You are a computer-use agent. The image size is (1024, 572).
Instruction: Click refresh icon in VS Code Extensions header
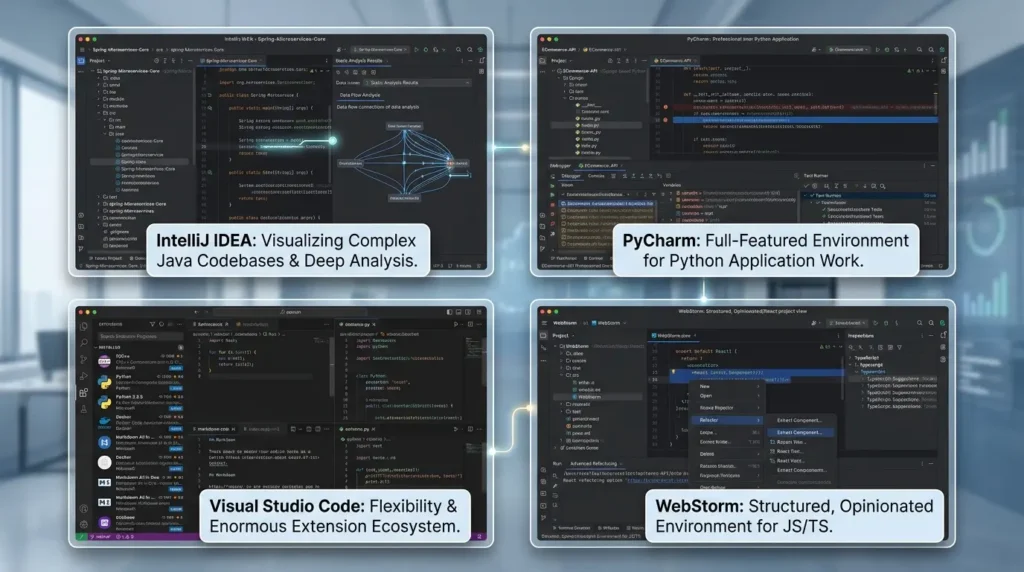coord(161,324)
